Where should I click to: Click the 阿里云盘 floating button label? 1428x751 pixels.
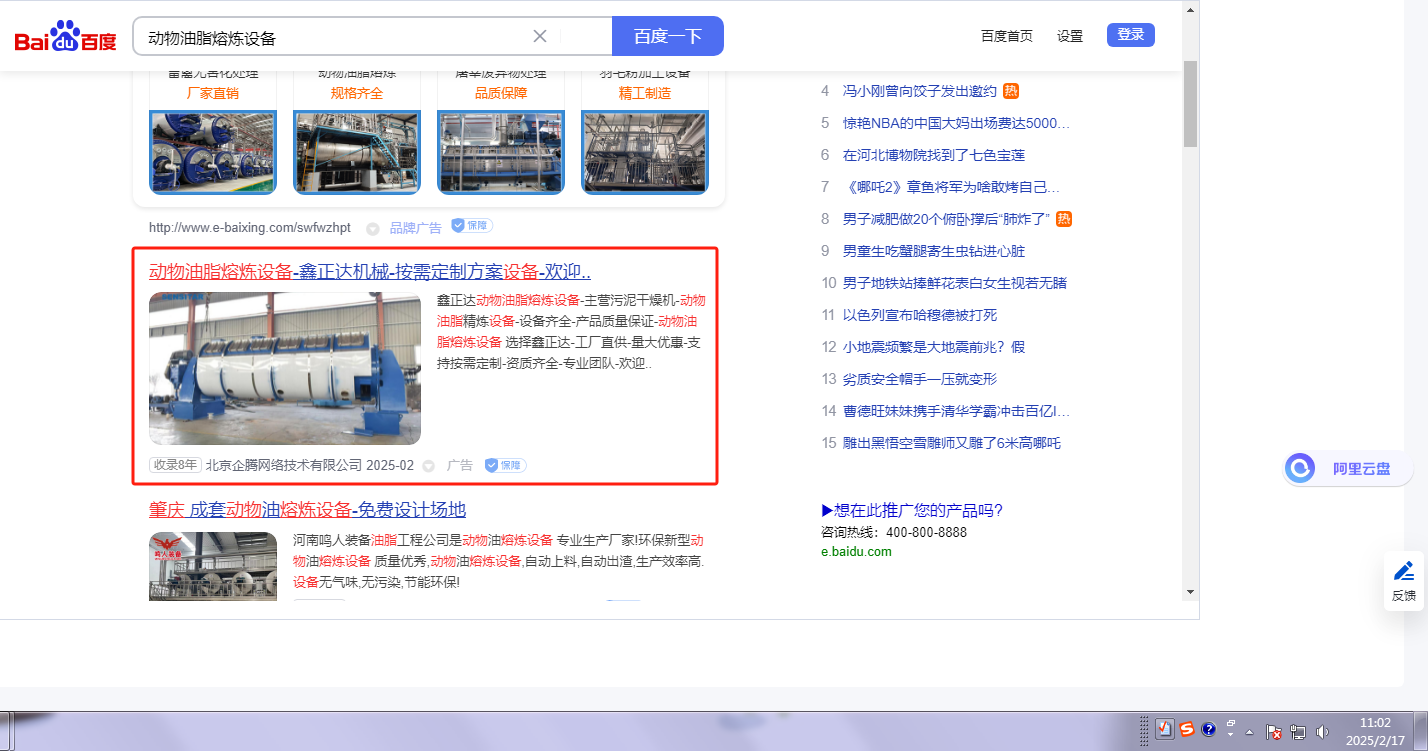tap(1362, 468)
